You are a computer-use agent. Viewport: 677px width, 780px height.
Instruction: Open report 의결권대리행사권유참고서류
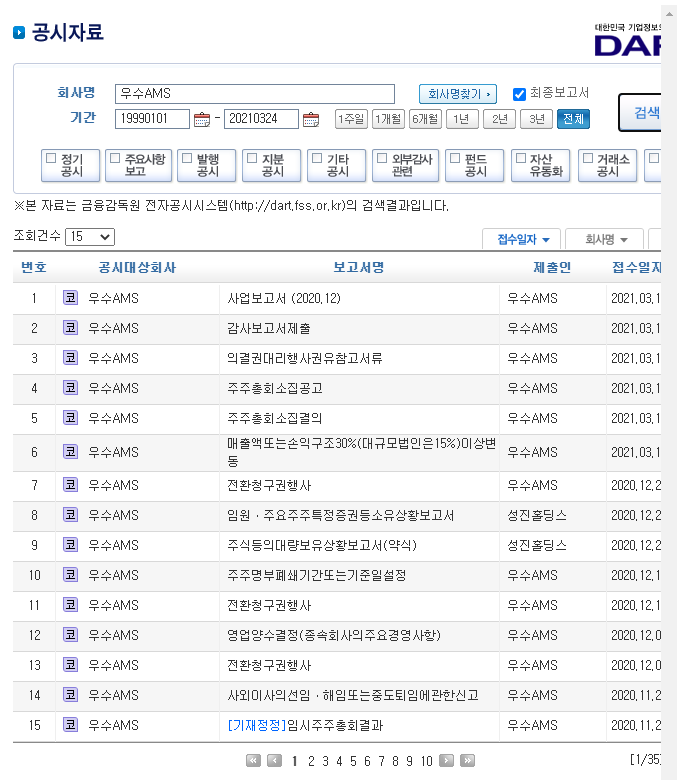[304, 358]
